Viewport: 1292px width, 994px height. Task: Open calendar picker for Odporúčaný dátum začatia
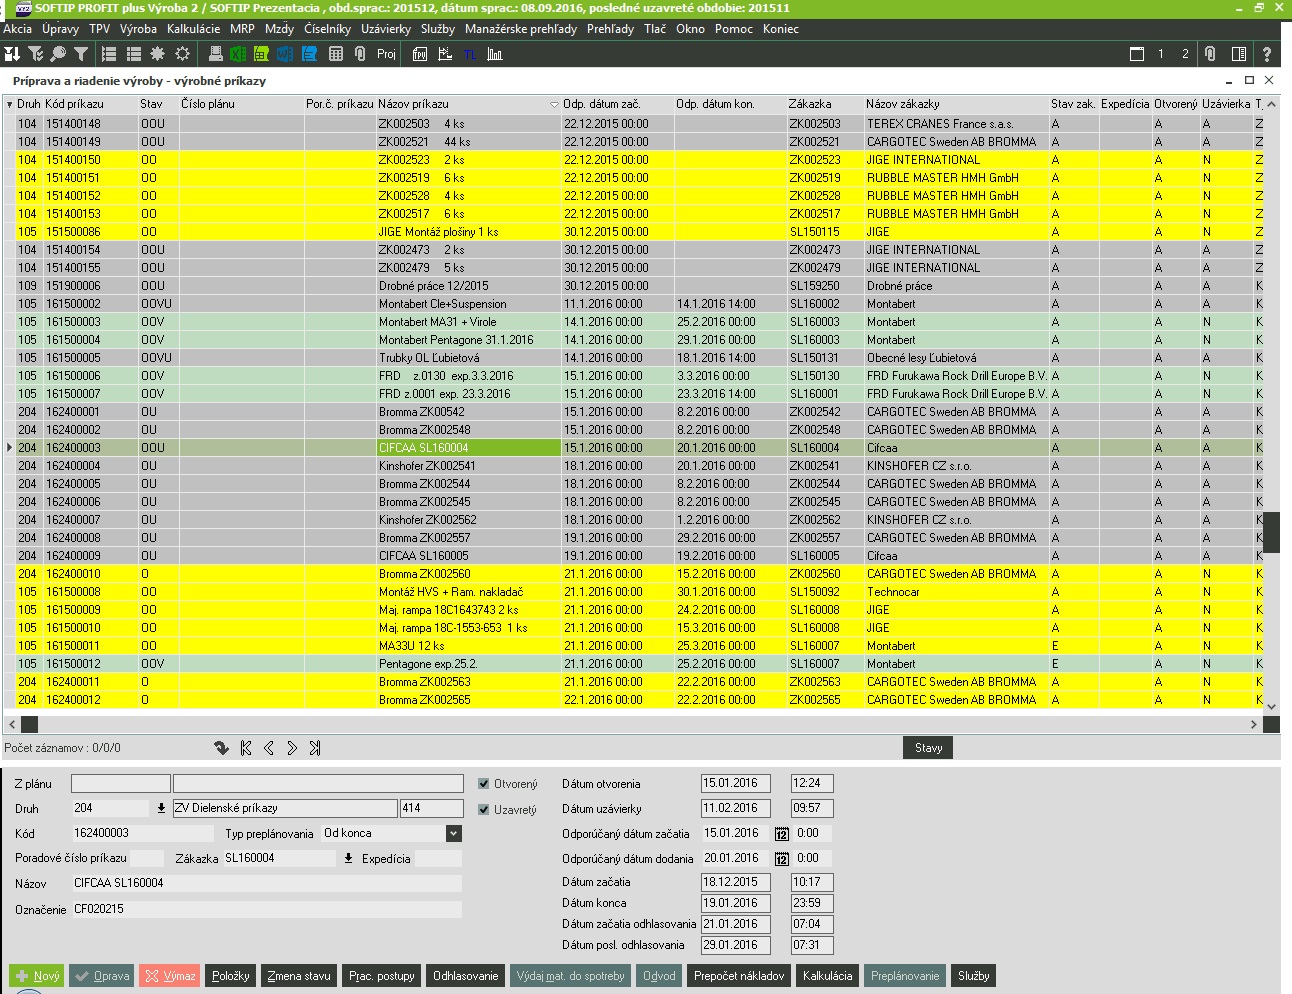pos(782,834)
